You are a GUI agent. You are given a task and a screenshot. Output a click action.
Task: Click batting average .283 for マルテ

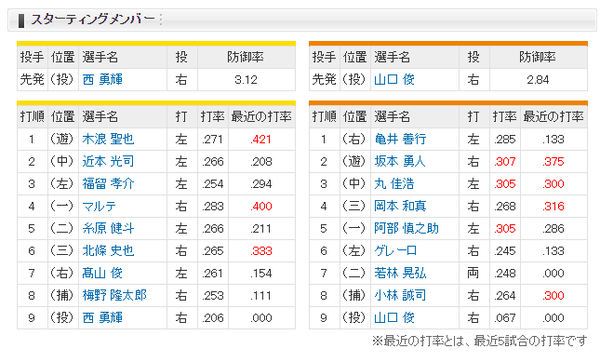(212, 206)
